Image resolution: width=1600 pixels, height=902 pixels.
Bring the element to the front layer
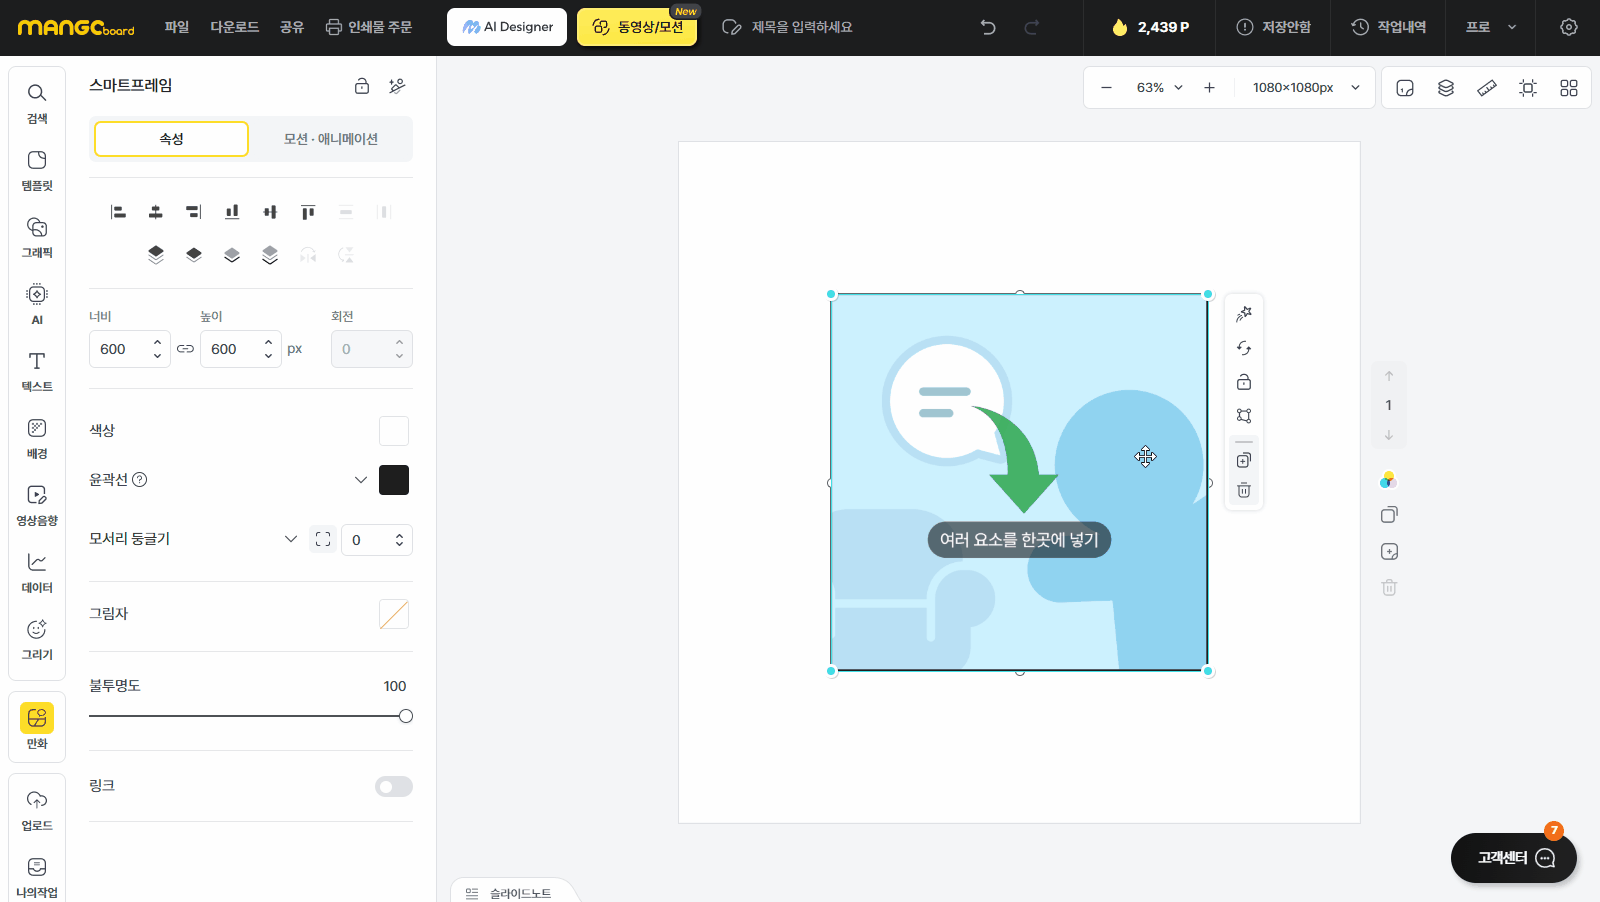(x=156, y=255)
